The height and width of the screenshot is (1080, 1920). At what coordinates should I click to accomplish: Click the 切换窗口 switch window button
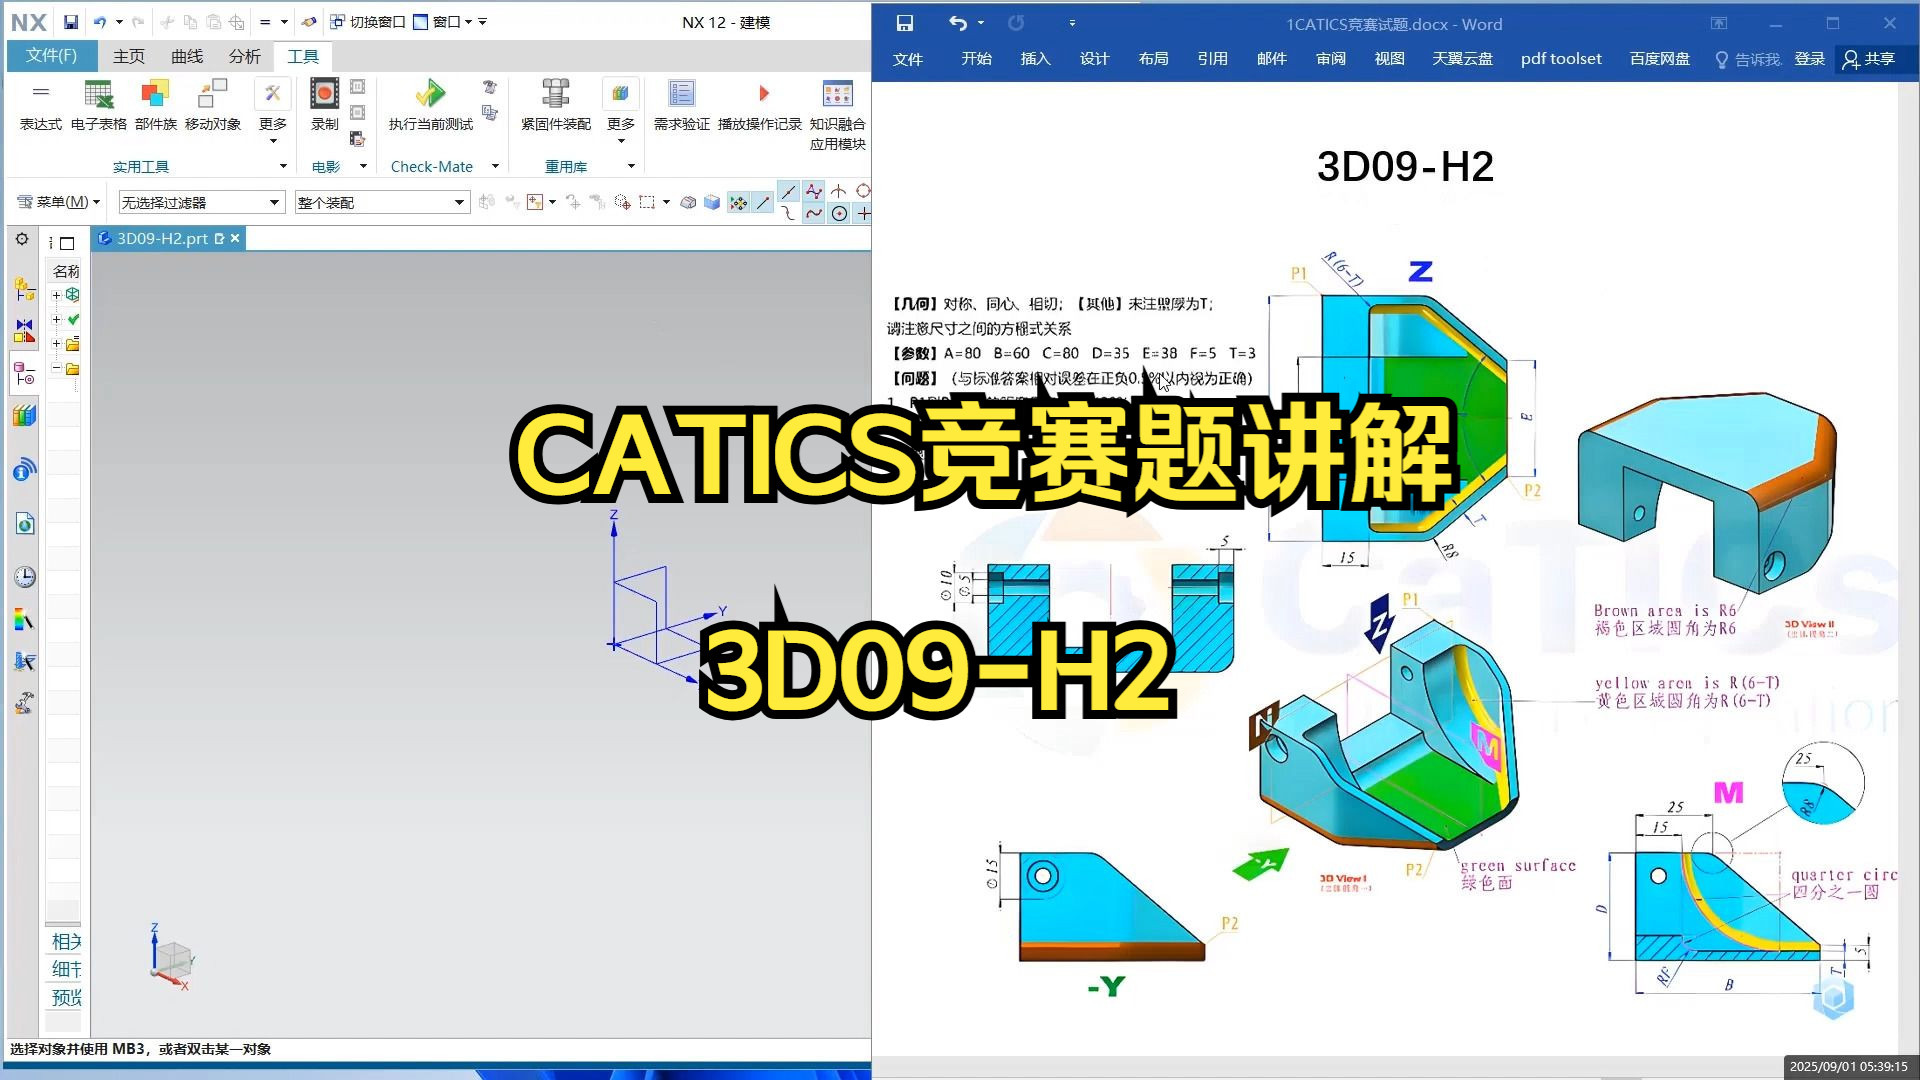[x=367, y=22]
